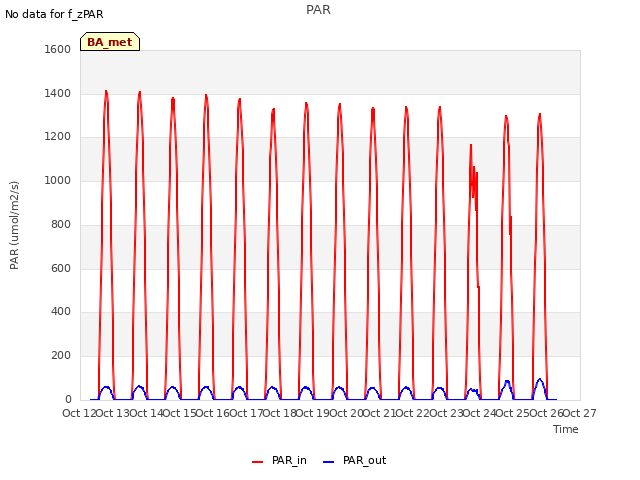640x480 pixels.
Task: Select the PAR chart title
Action: pos(318,9)
